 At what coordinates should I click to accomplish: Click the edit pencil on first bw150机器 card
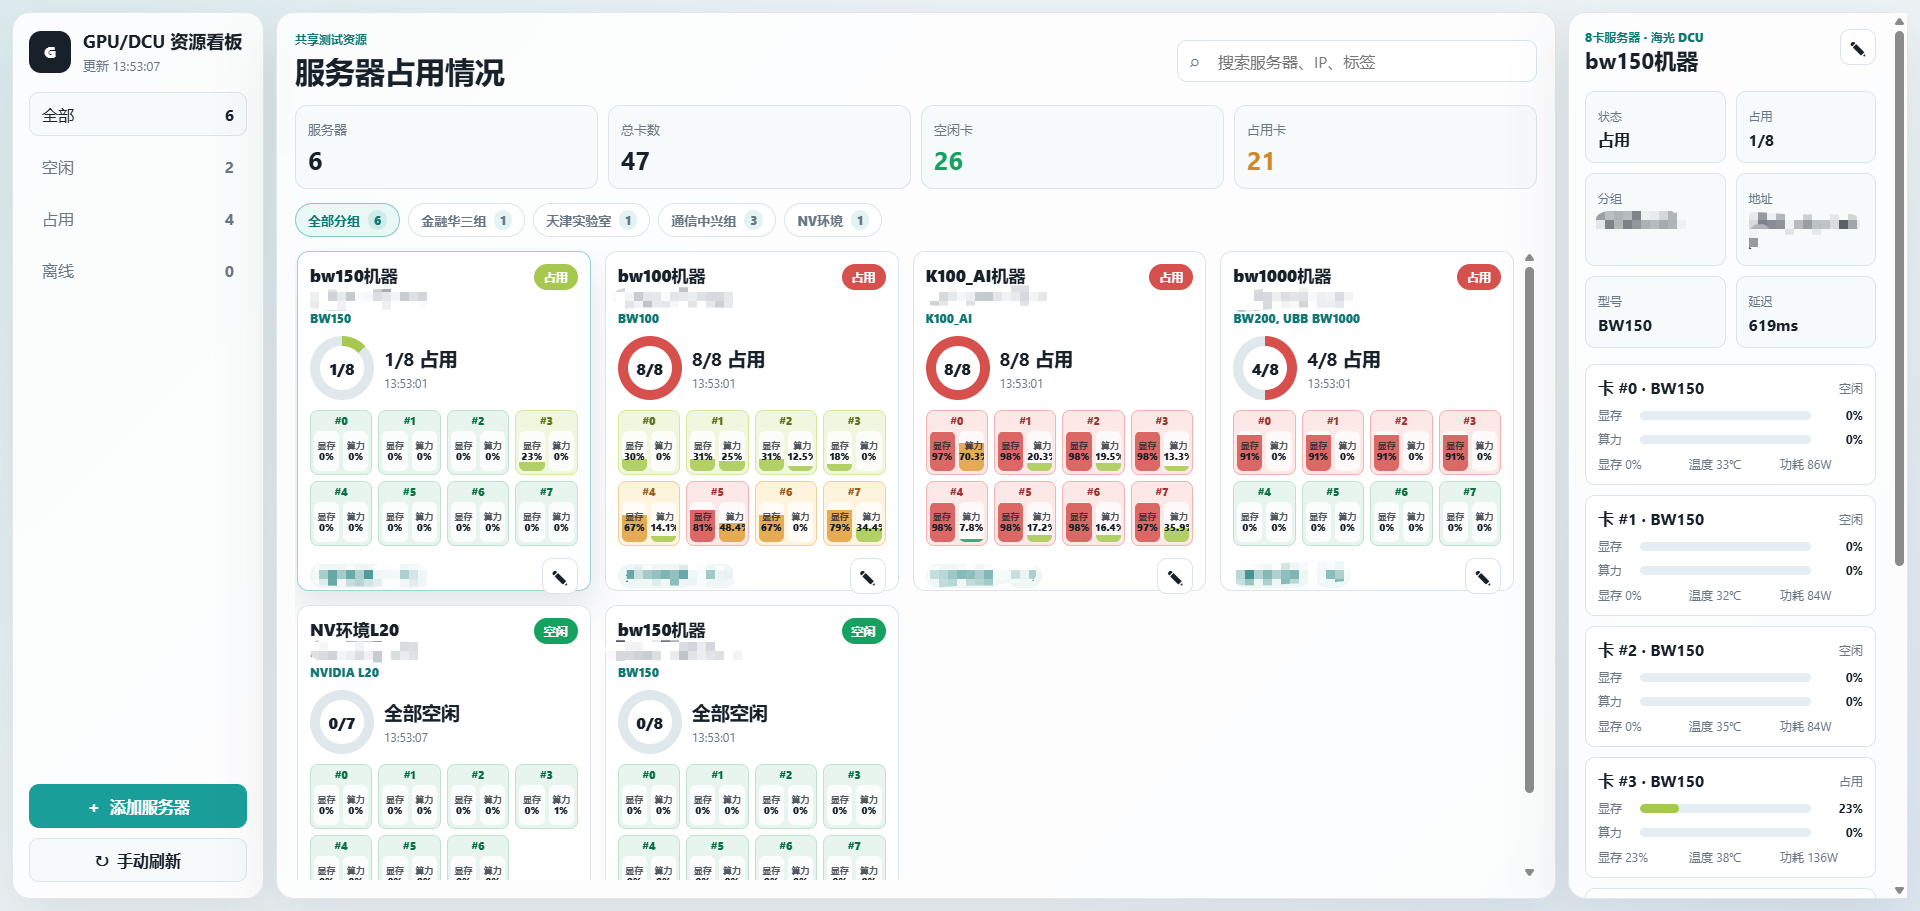coord(559,577)
